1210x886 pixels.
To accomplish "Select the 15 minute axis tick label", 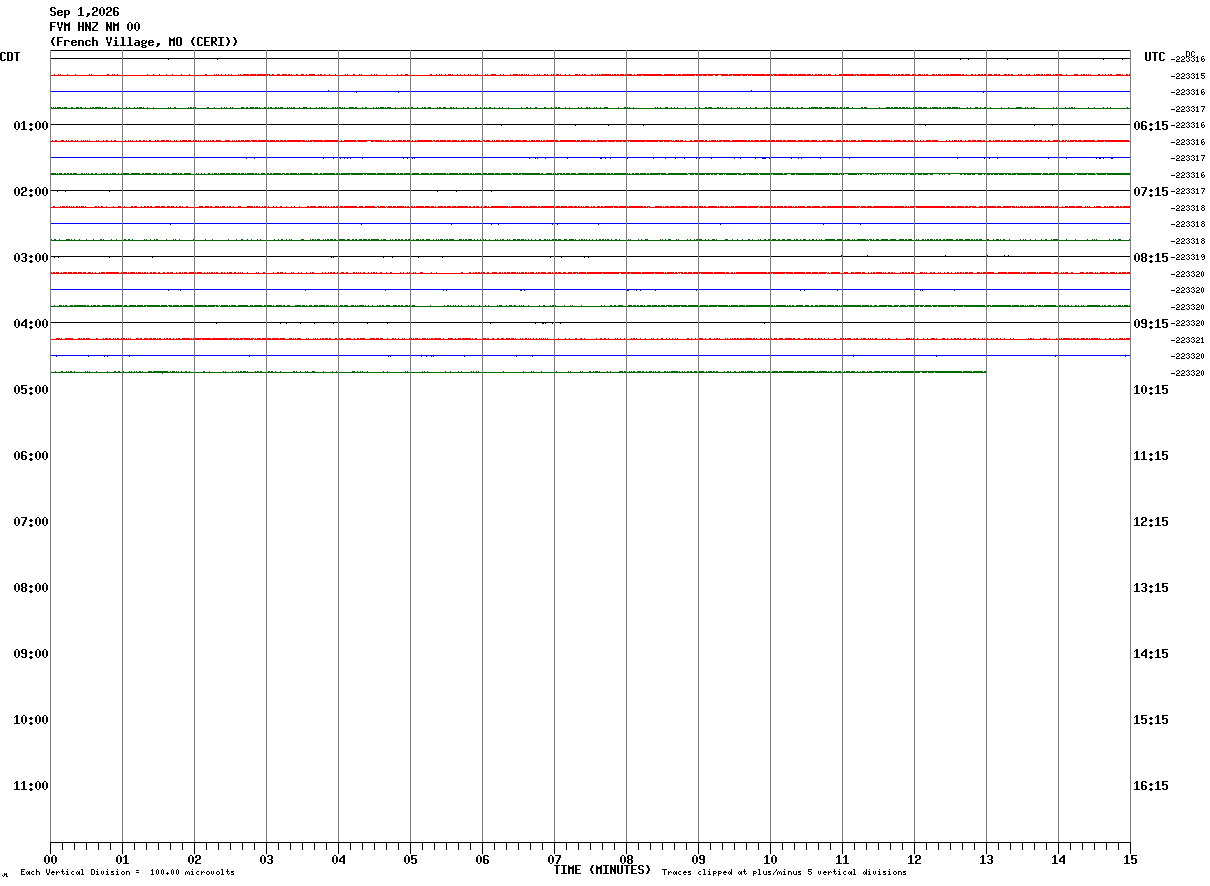I will [x=1130, y=860].
